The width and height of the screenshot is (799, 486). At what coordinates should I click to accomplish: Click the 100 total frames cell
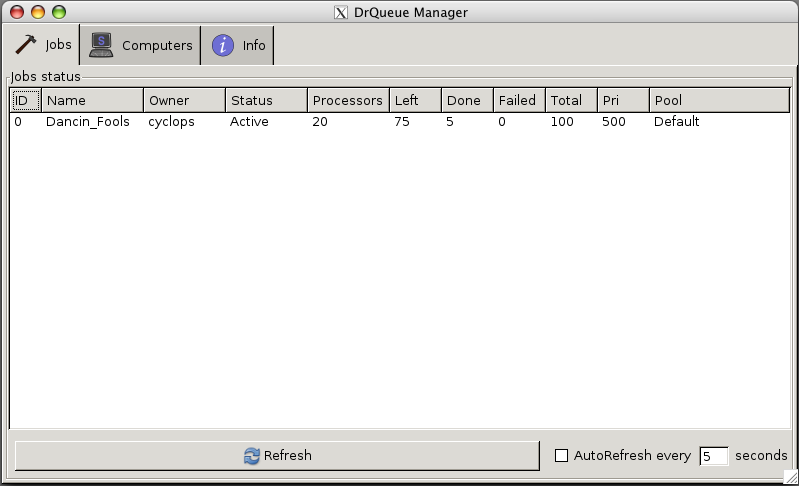click(562, 122)
